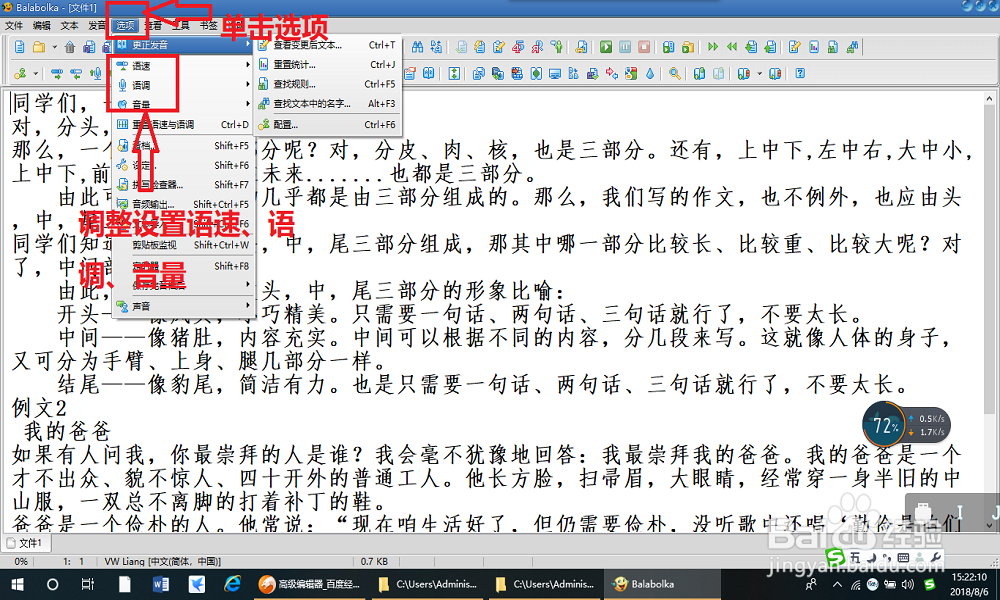Viewport: 1000px width, 600px height.
Task: Click the Pause reading button
Action: click(625, 47)
